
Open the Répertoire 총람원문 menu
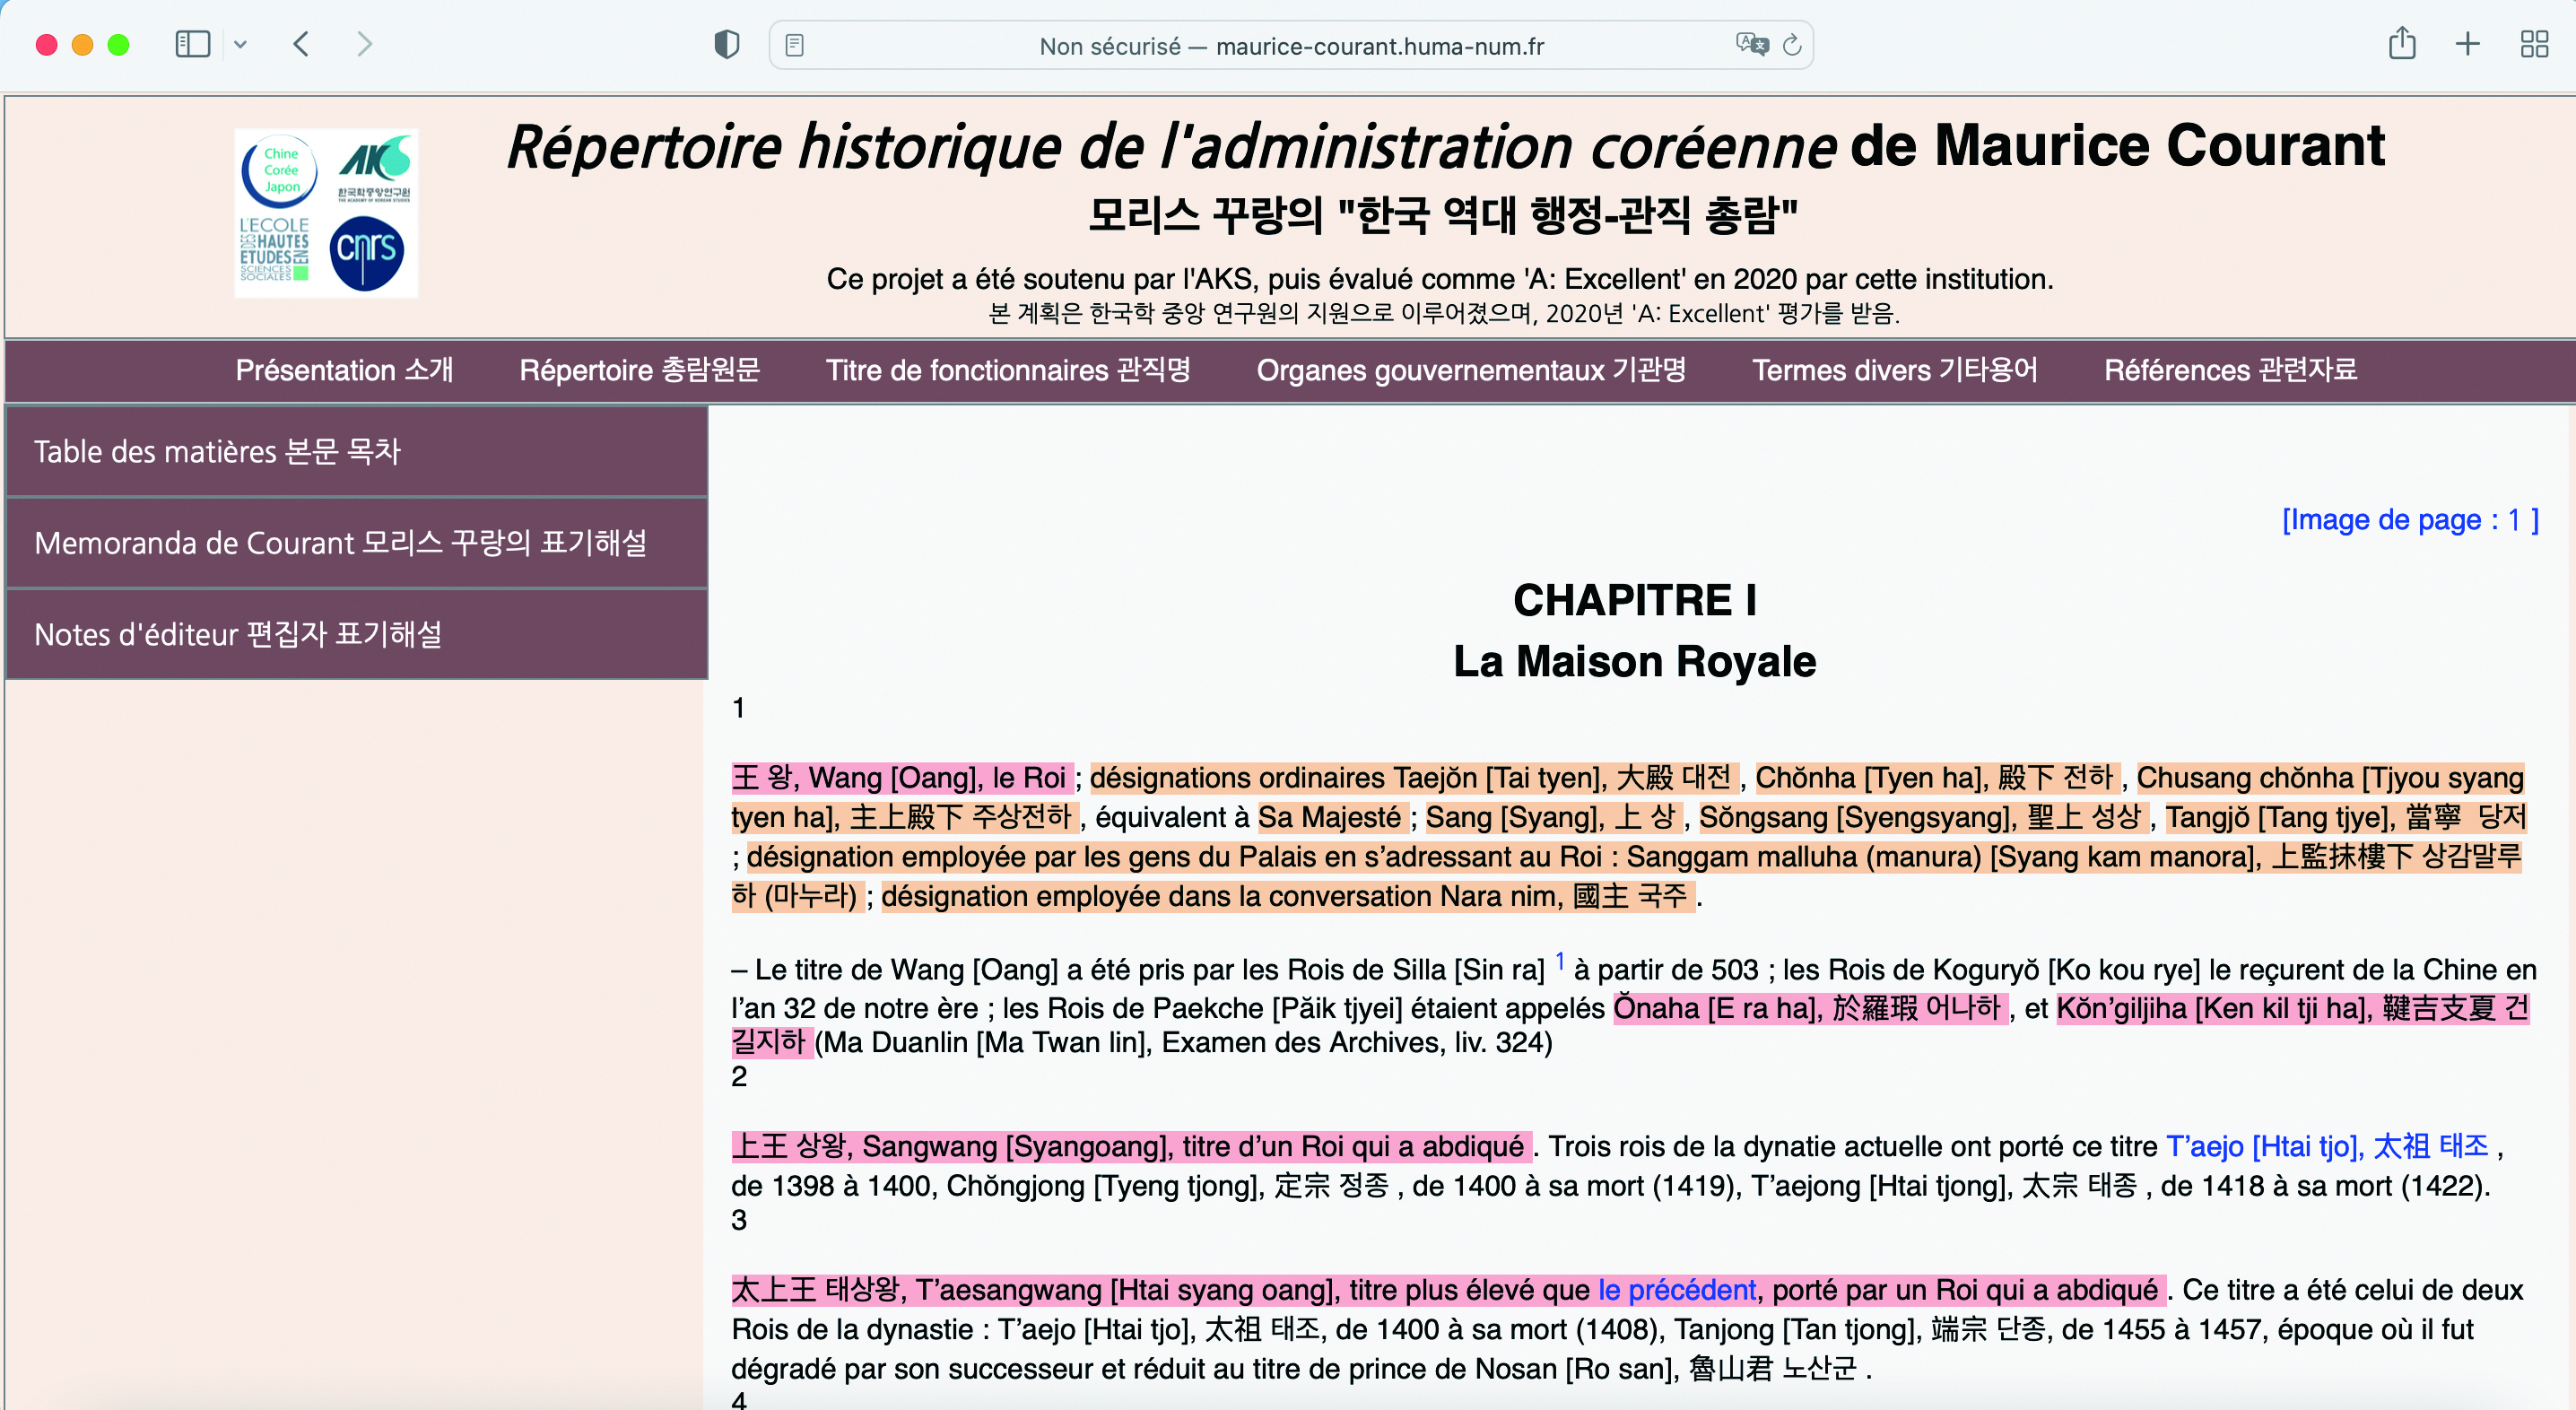point(640,370)
